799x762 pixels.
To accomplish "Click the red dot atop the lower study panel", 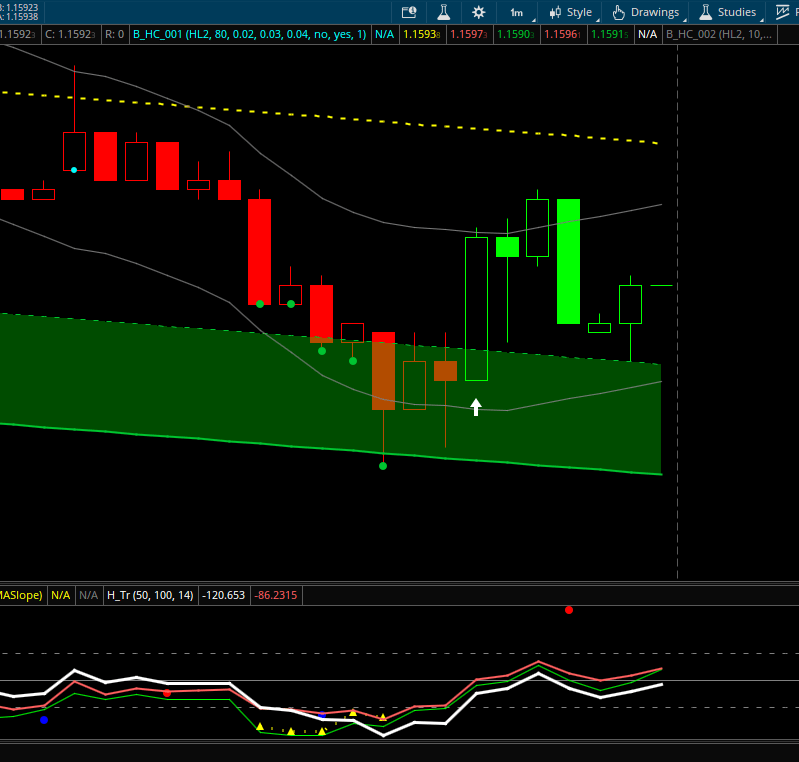I will 569,610.
